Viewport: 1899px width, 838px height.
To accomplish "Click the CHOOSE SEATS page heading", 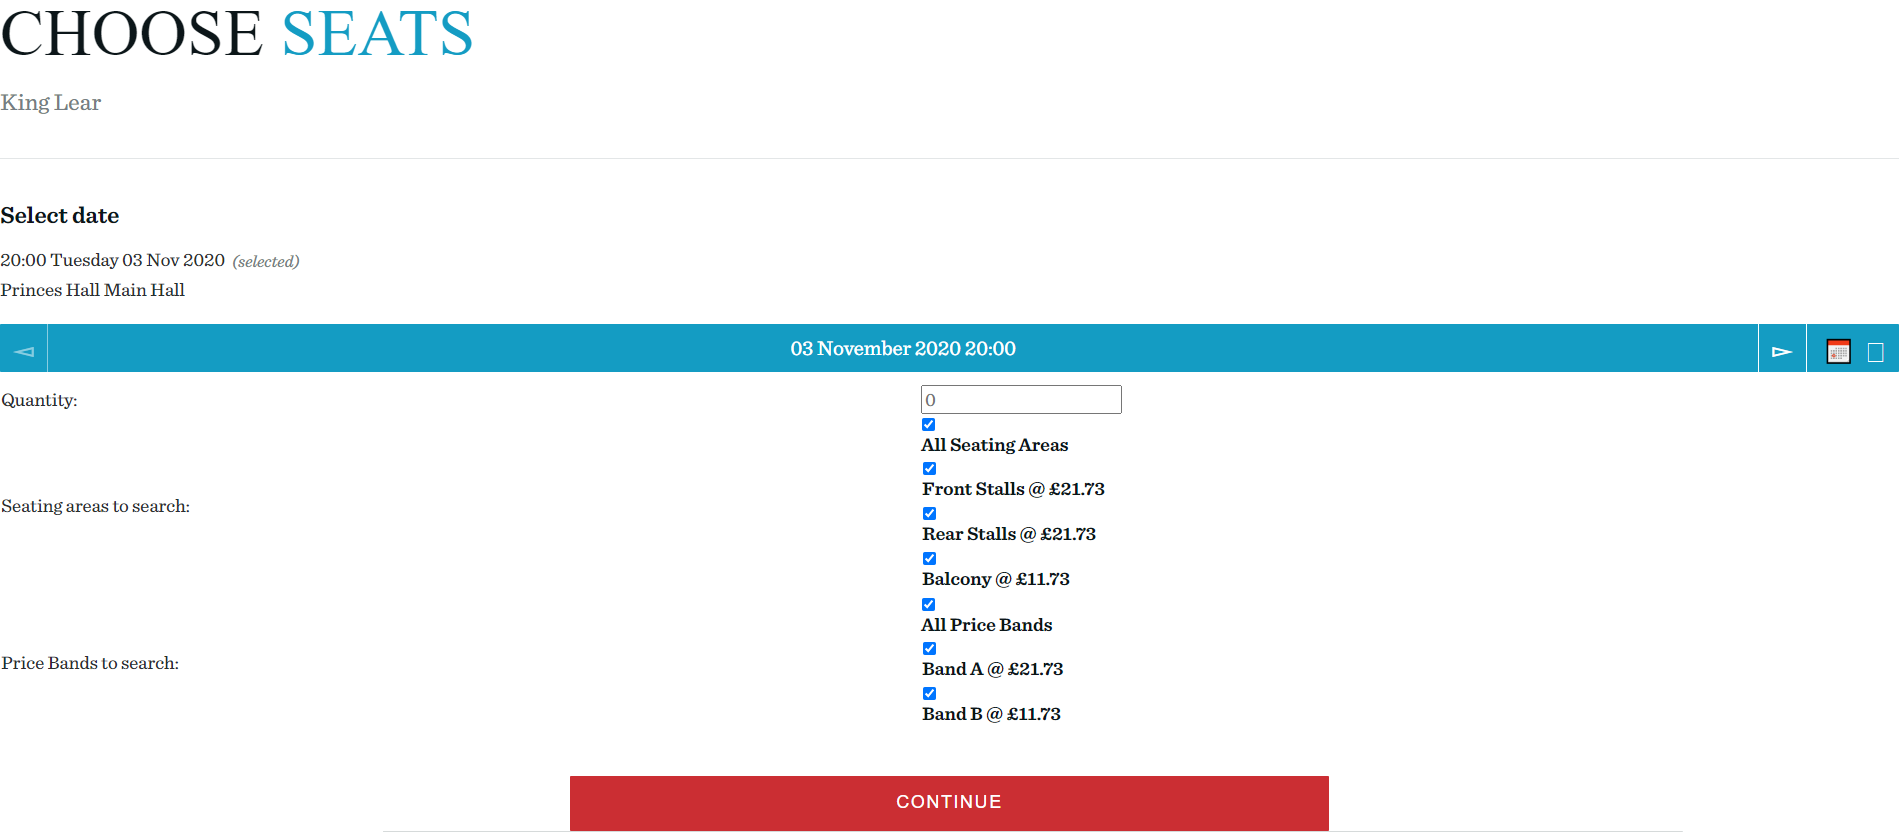I will click(237, 33).
